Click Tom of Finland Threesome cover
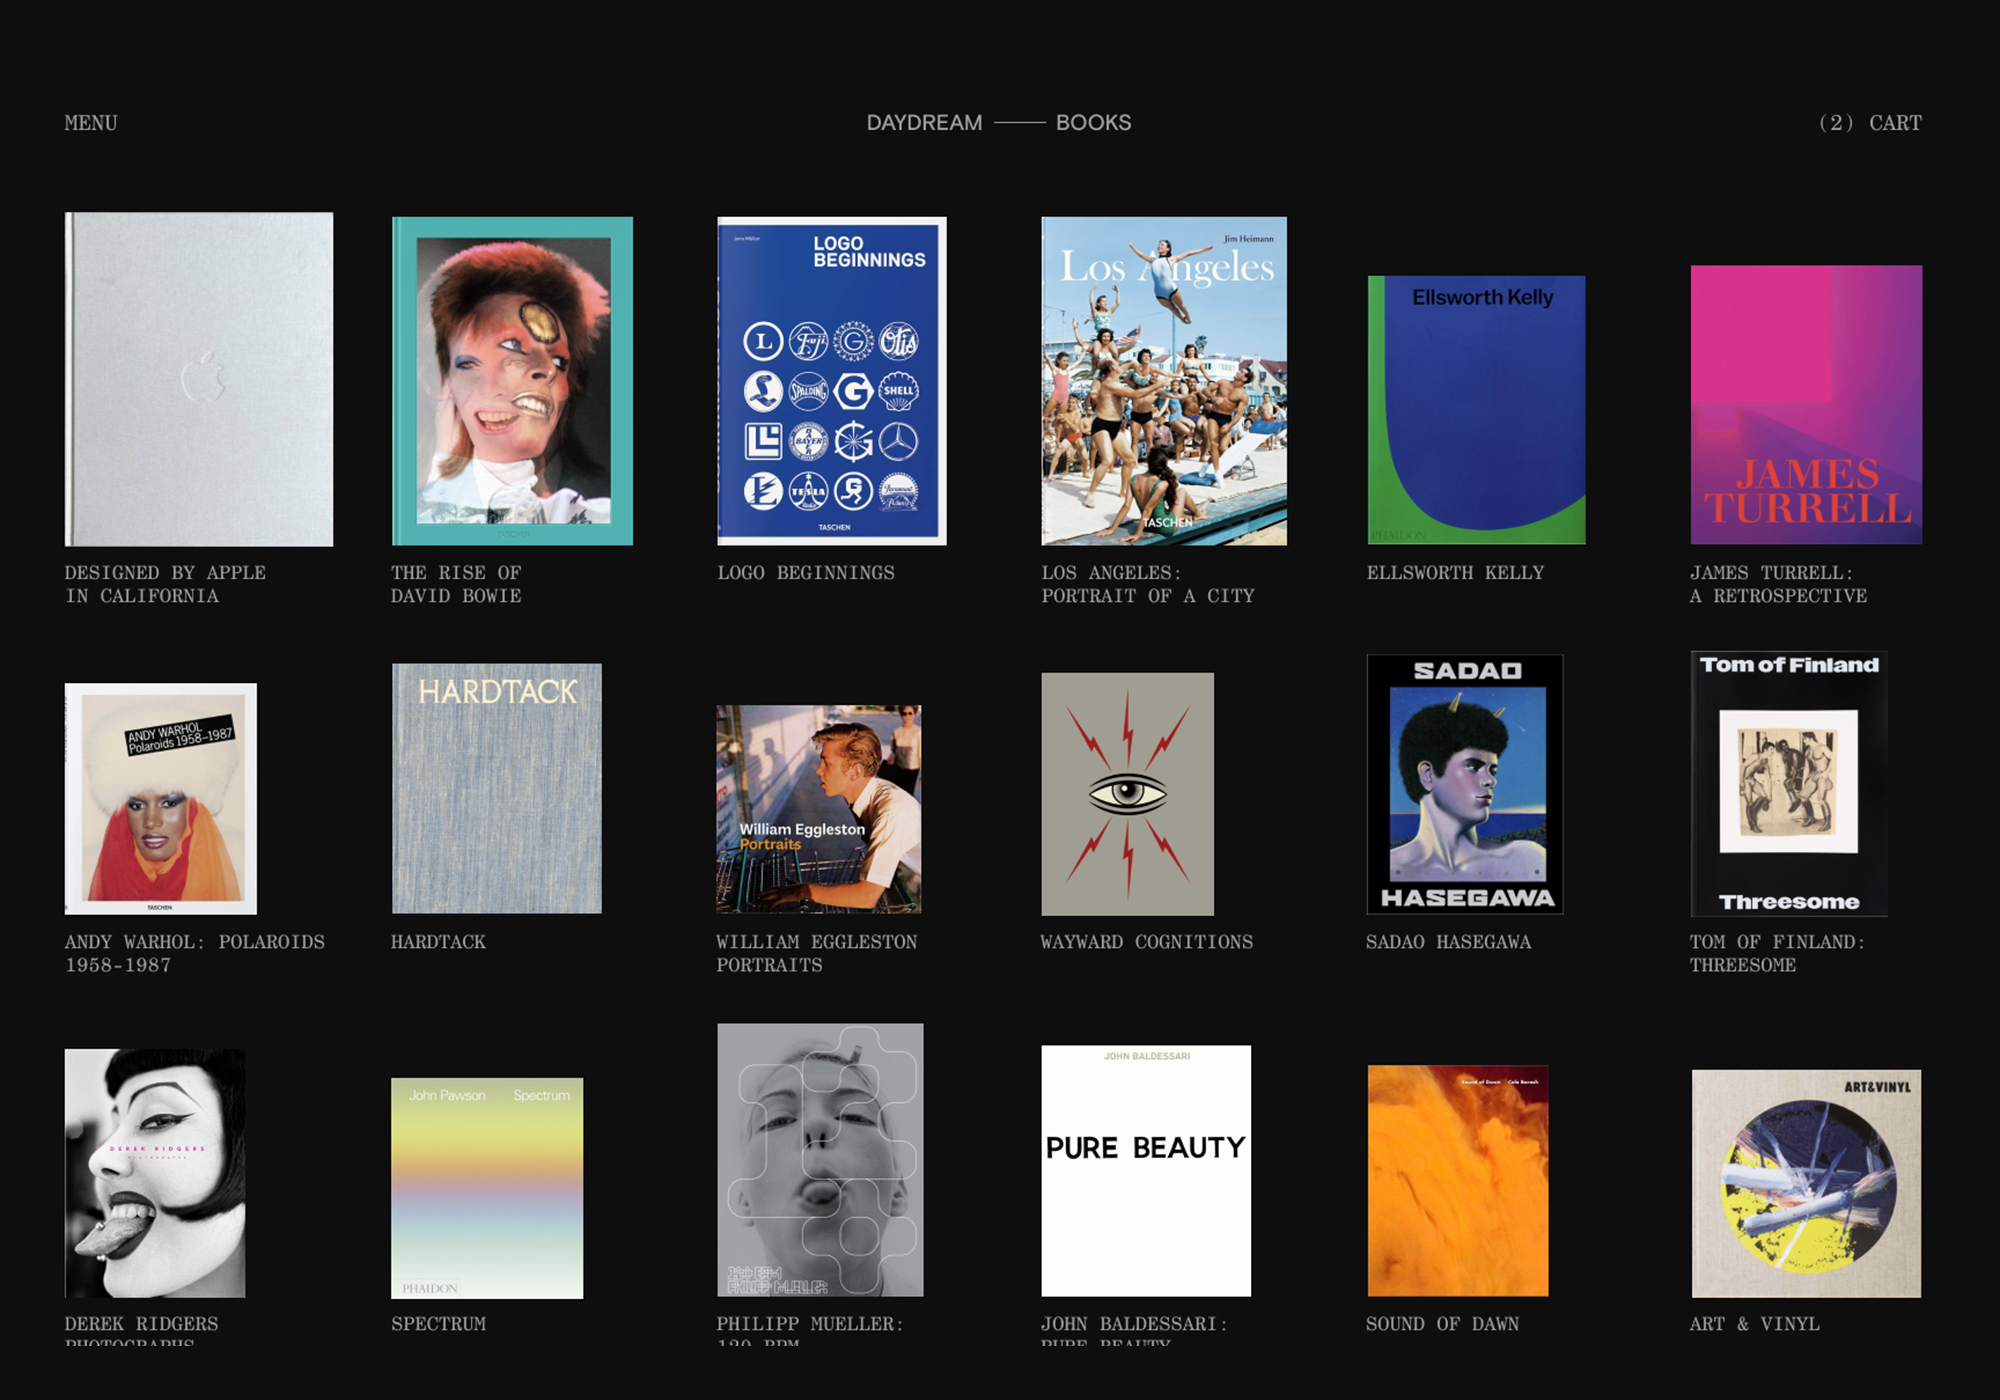The height and width of the screenshot is (1400, 2000). click(1789, 784)
